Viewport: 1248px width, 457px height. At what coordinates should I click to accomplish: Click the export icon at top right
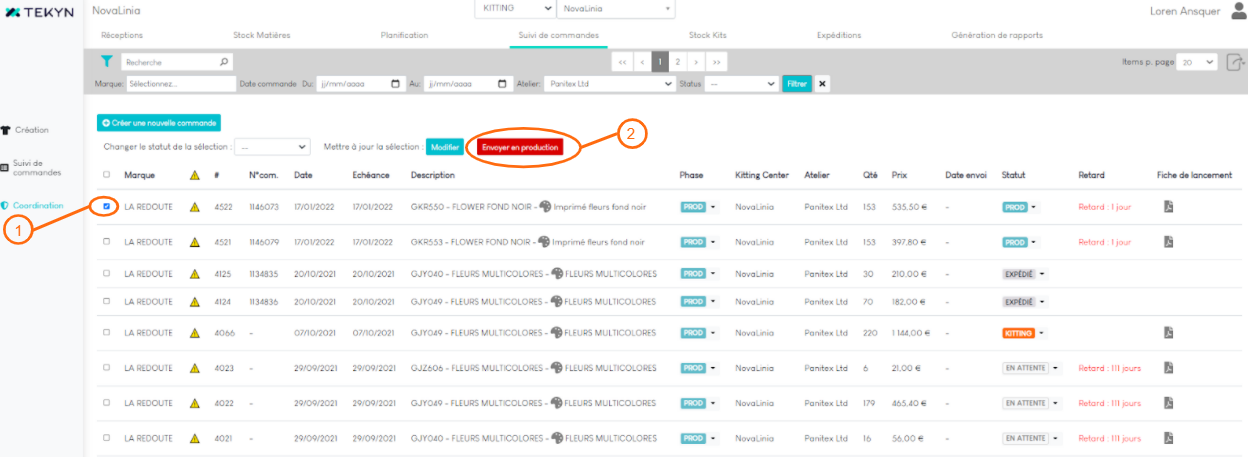[x=1236, y=62]
